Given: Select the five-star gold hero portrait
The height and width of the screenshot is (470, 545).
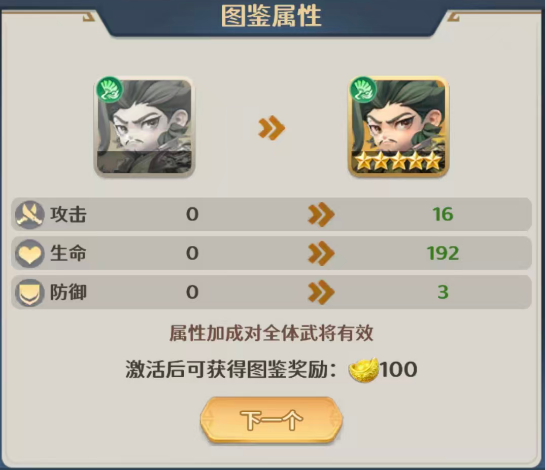Looking at the screenshot, I should (x=398, y=127).
